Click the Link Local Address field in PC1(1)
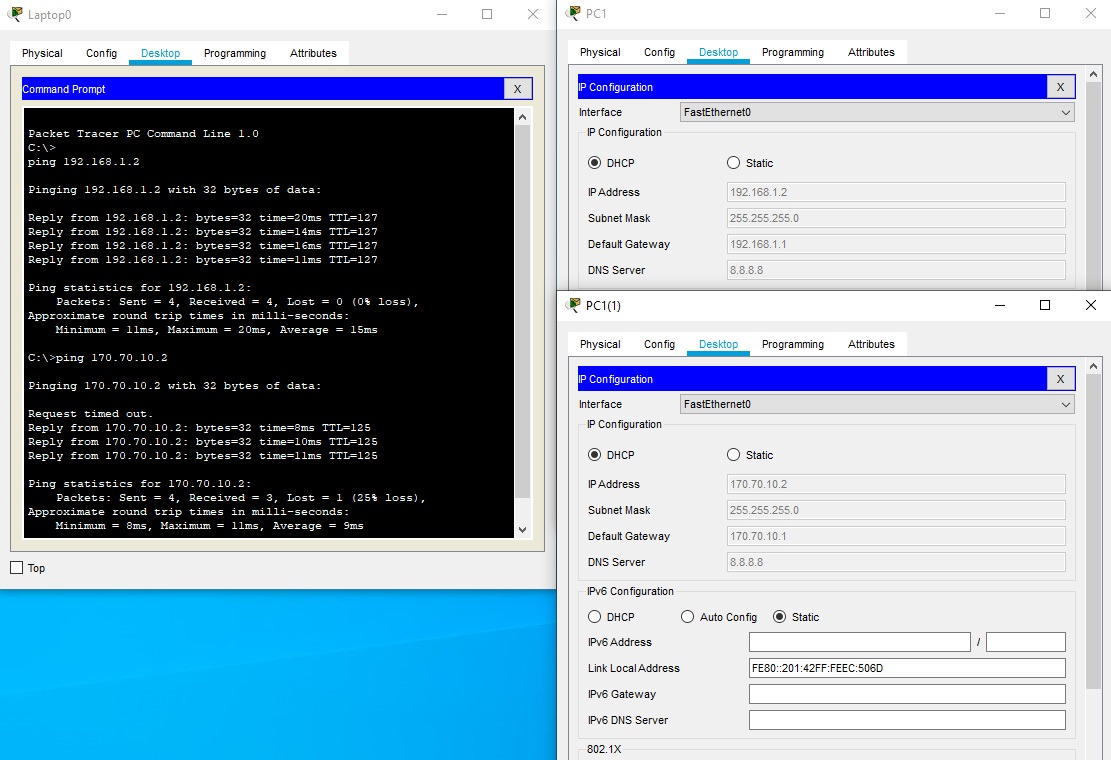 click(907, 668)
